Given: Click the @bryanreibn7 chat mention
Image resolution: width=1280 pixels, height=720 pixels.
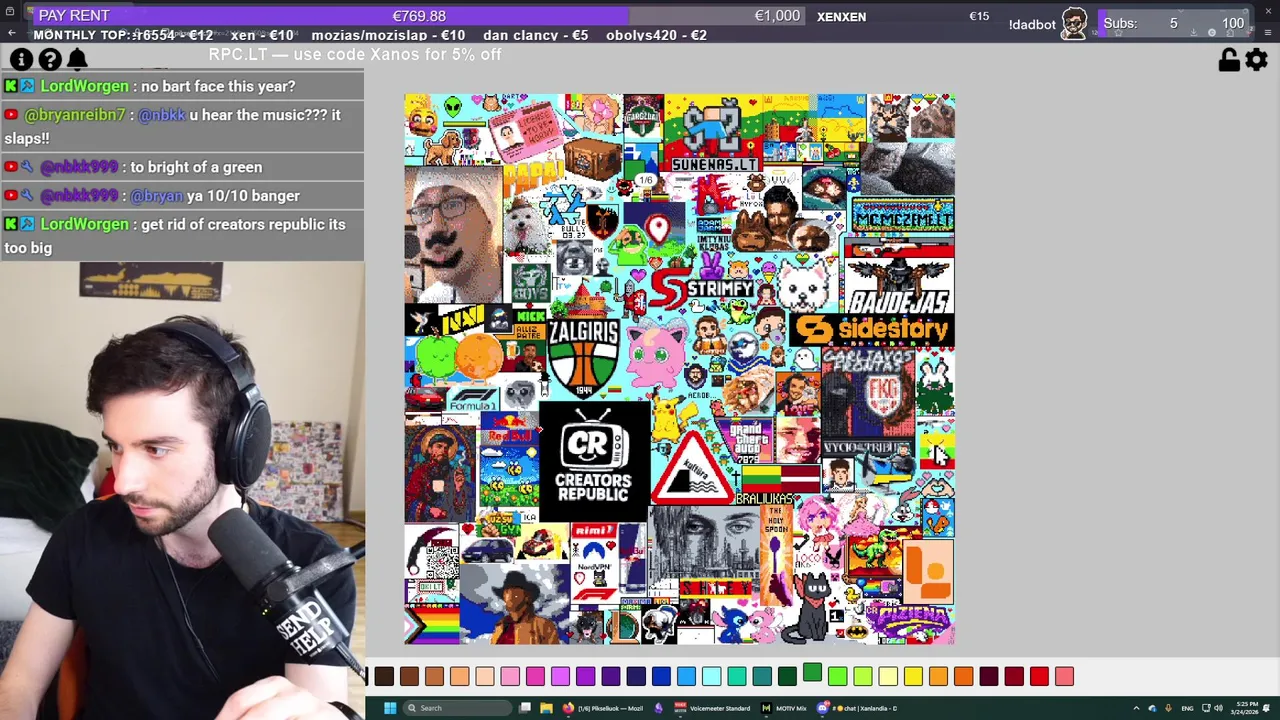Looking at the screenshot, I should (x=75, y=115).
